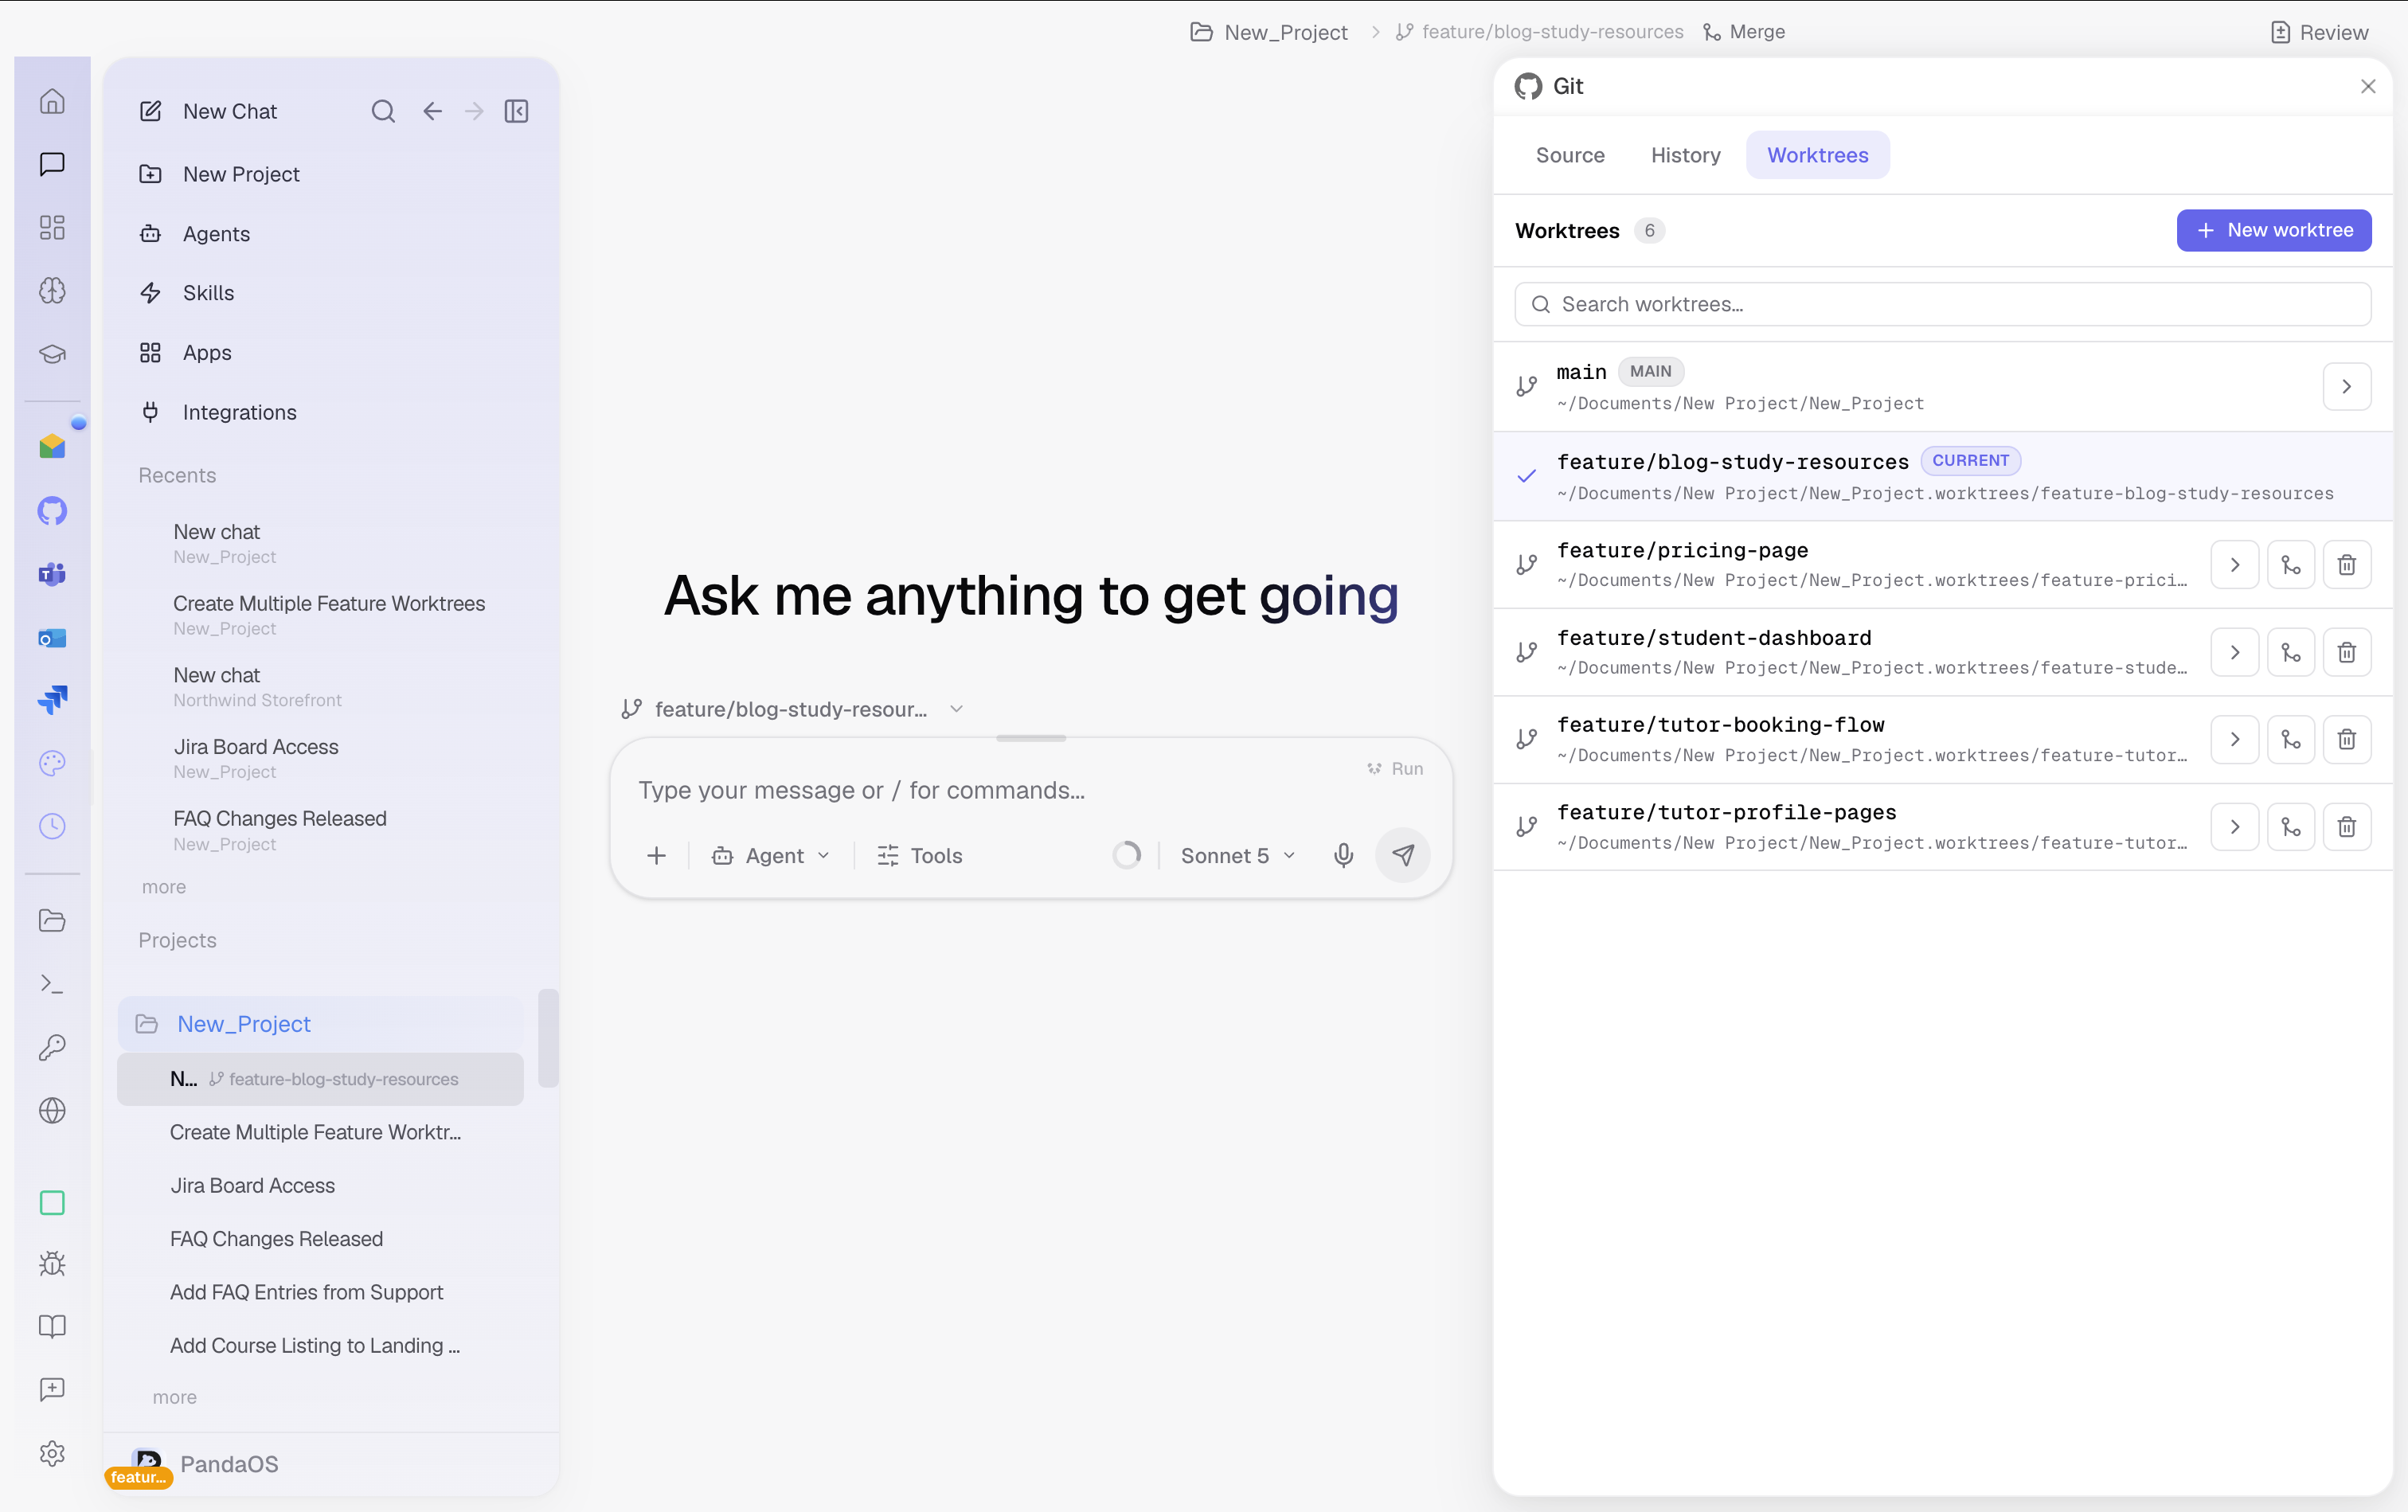Open feature/tutor-profile-pages worktree chevron
Image resolution: width=2408 pixels, height=1512 pixels.
[2234, 827]
